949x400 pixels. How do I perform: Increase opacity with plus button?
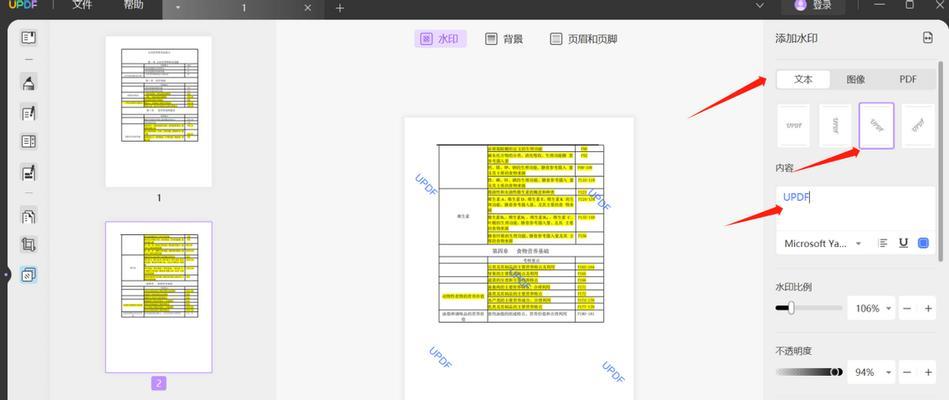(x=928, y=372)
